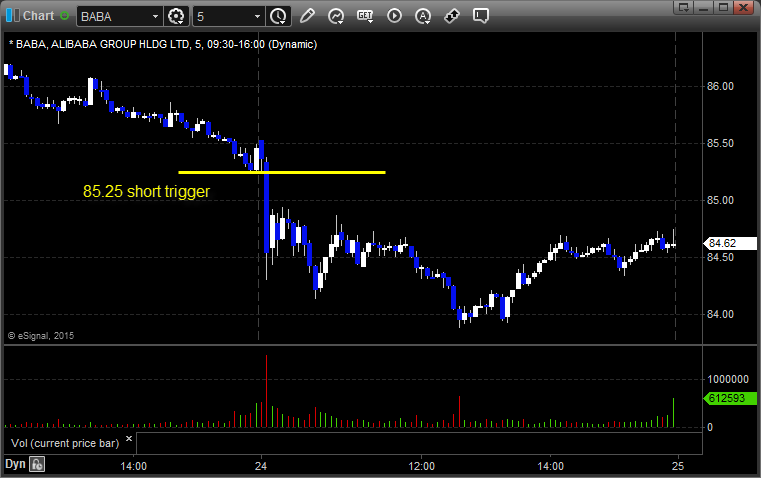
Task: Click the '85.25 short trigger' annotation text
Action: click(146, 191)
